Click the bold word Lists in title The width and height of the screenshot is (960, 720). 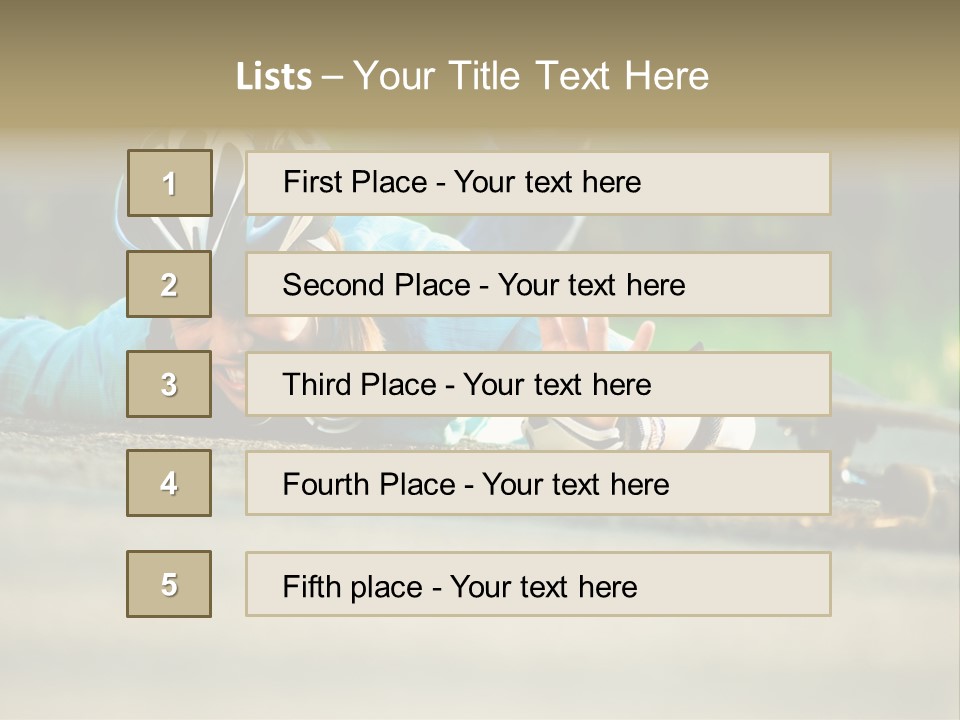tap(274, 77)
